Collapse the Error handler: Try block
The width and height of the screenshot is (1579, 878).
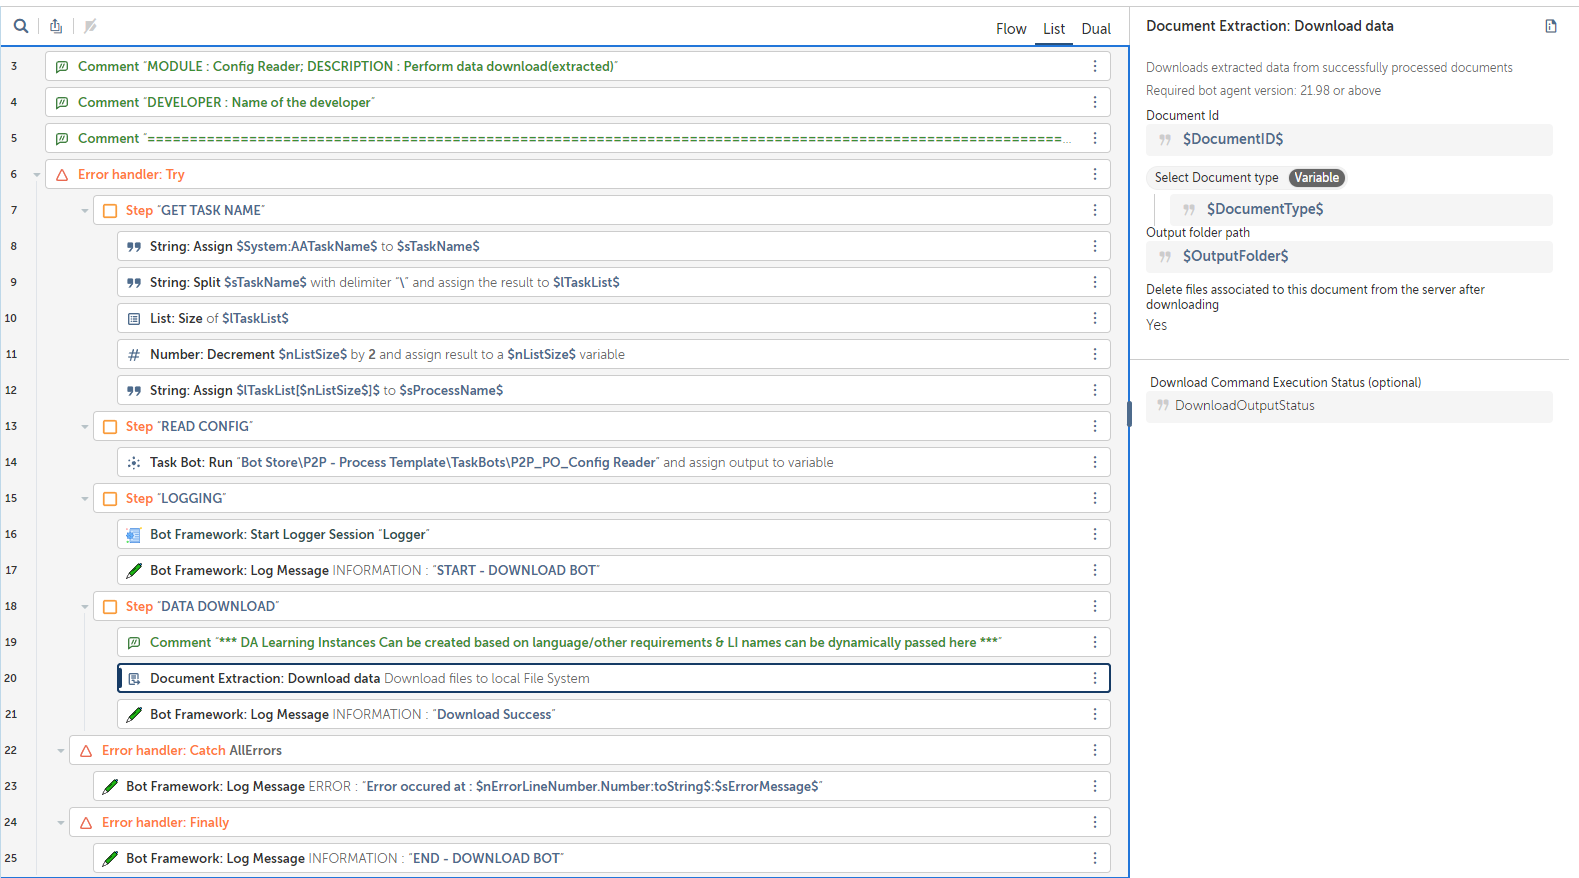tap(37, 175)
